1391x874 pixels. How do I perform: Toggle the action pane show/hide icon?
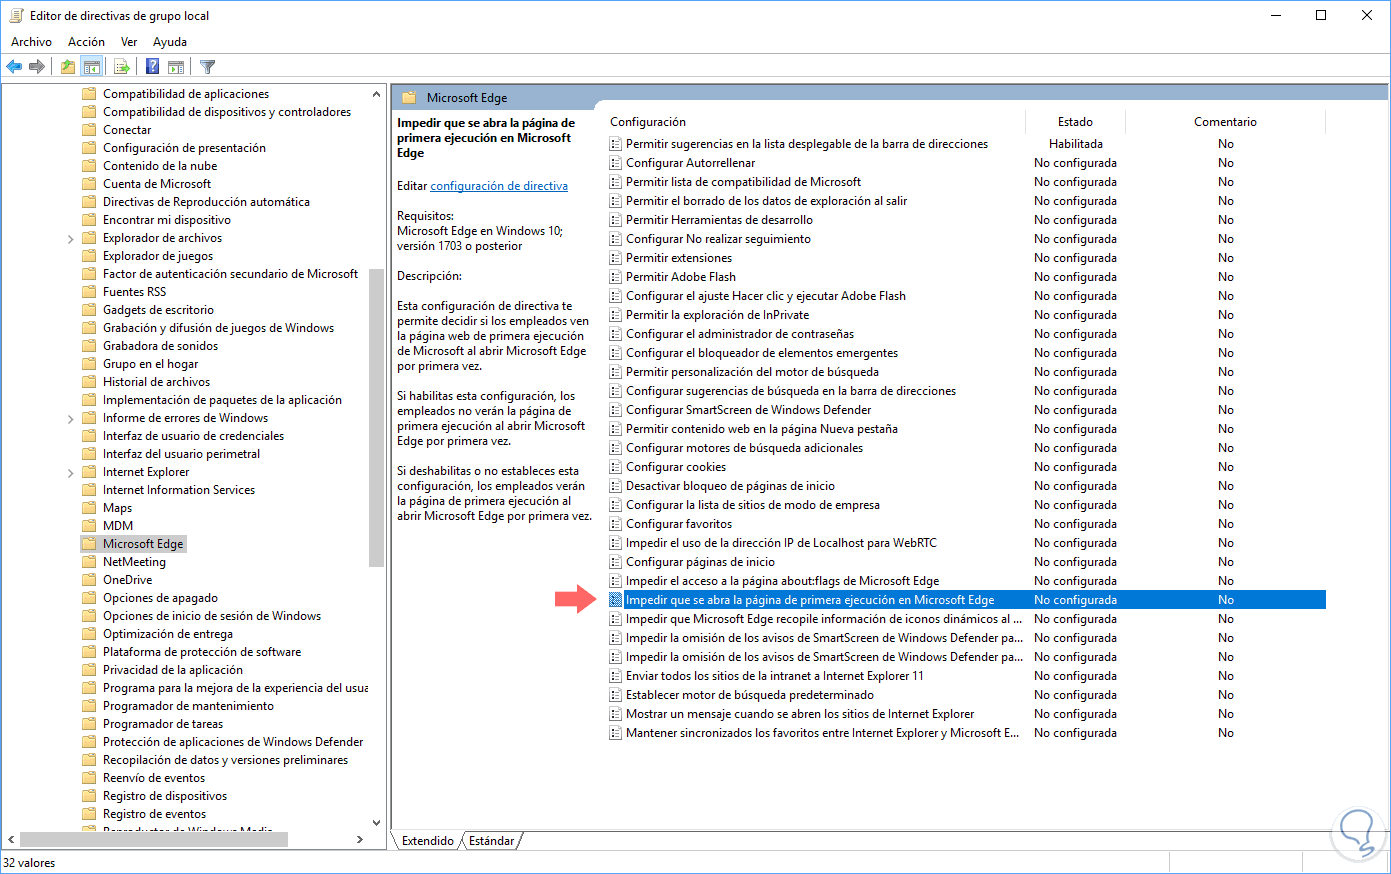click(x=176, y=67)
